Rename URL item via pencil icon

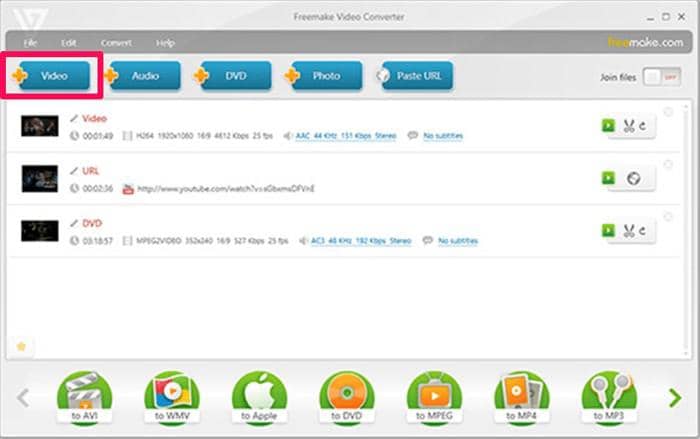pos(74,171)
